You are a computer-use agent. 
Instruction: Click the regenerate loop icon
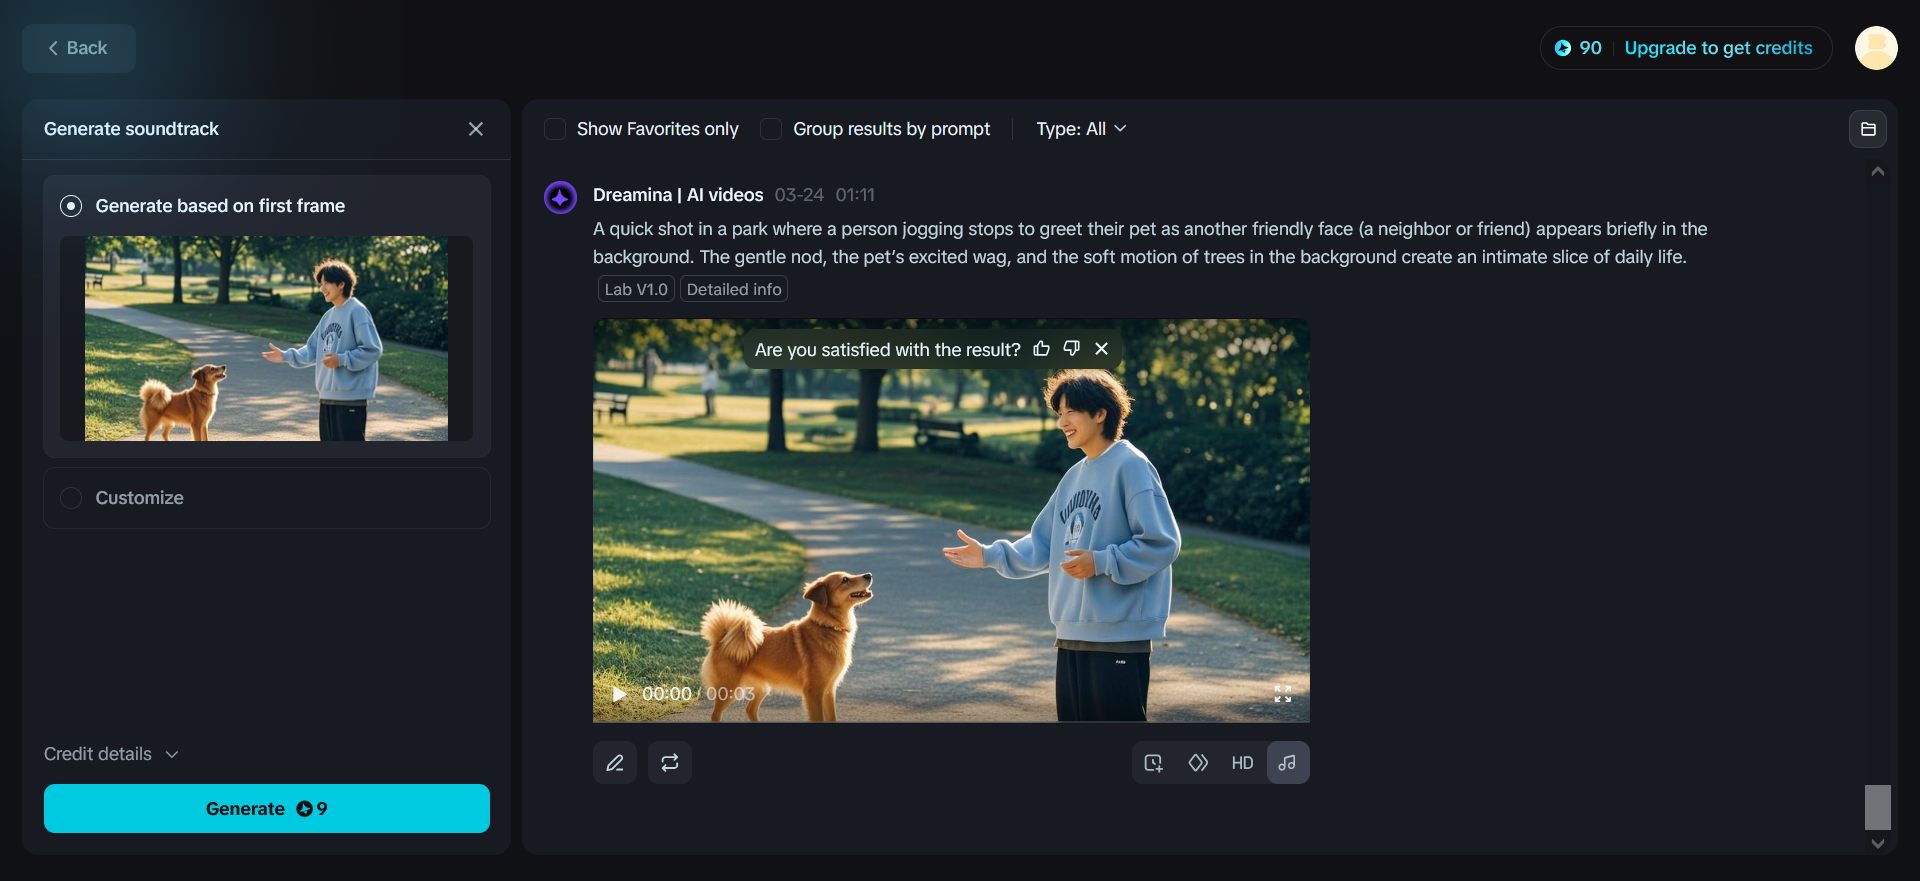[670, 763]
